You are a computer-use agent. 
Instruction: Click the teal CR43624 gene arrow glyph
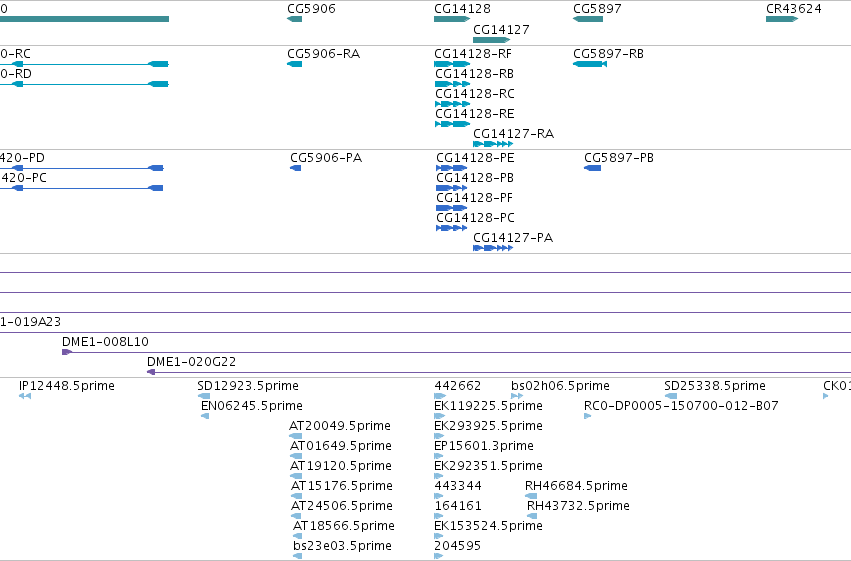click(782, 19)
